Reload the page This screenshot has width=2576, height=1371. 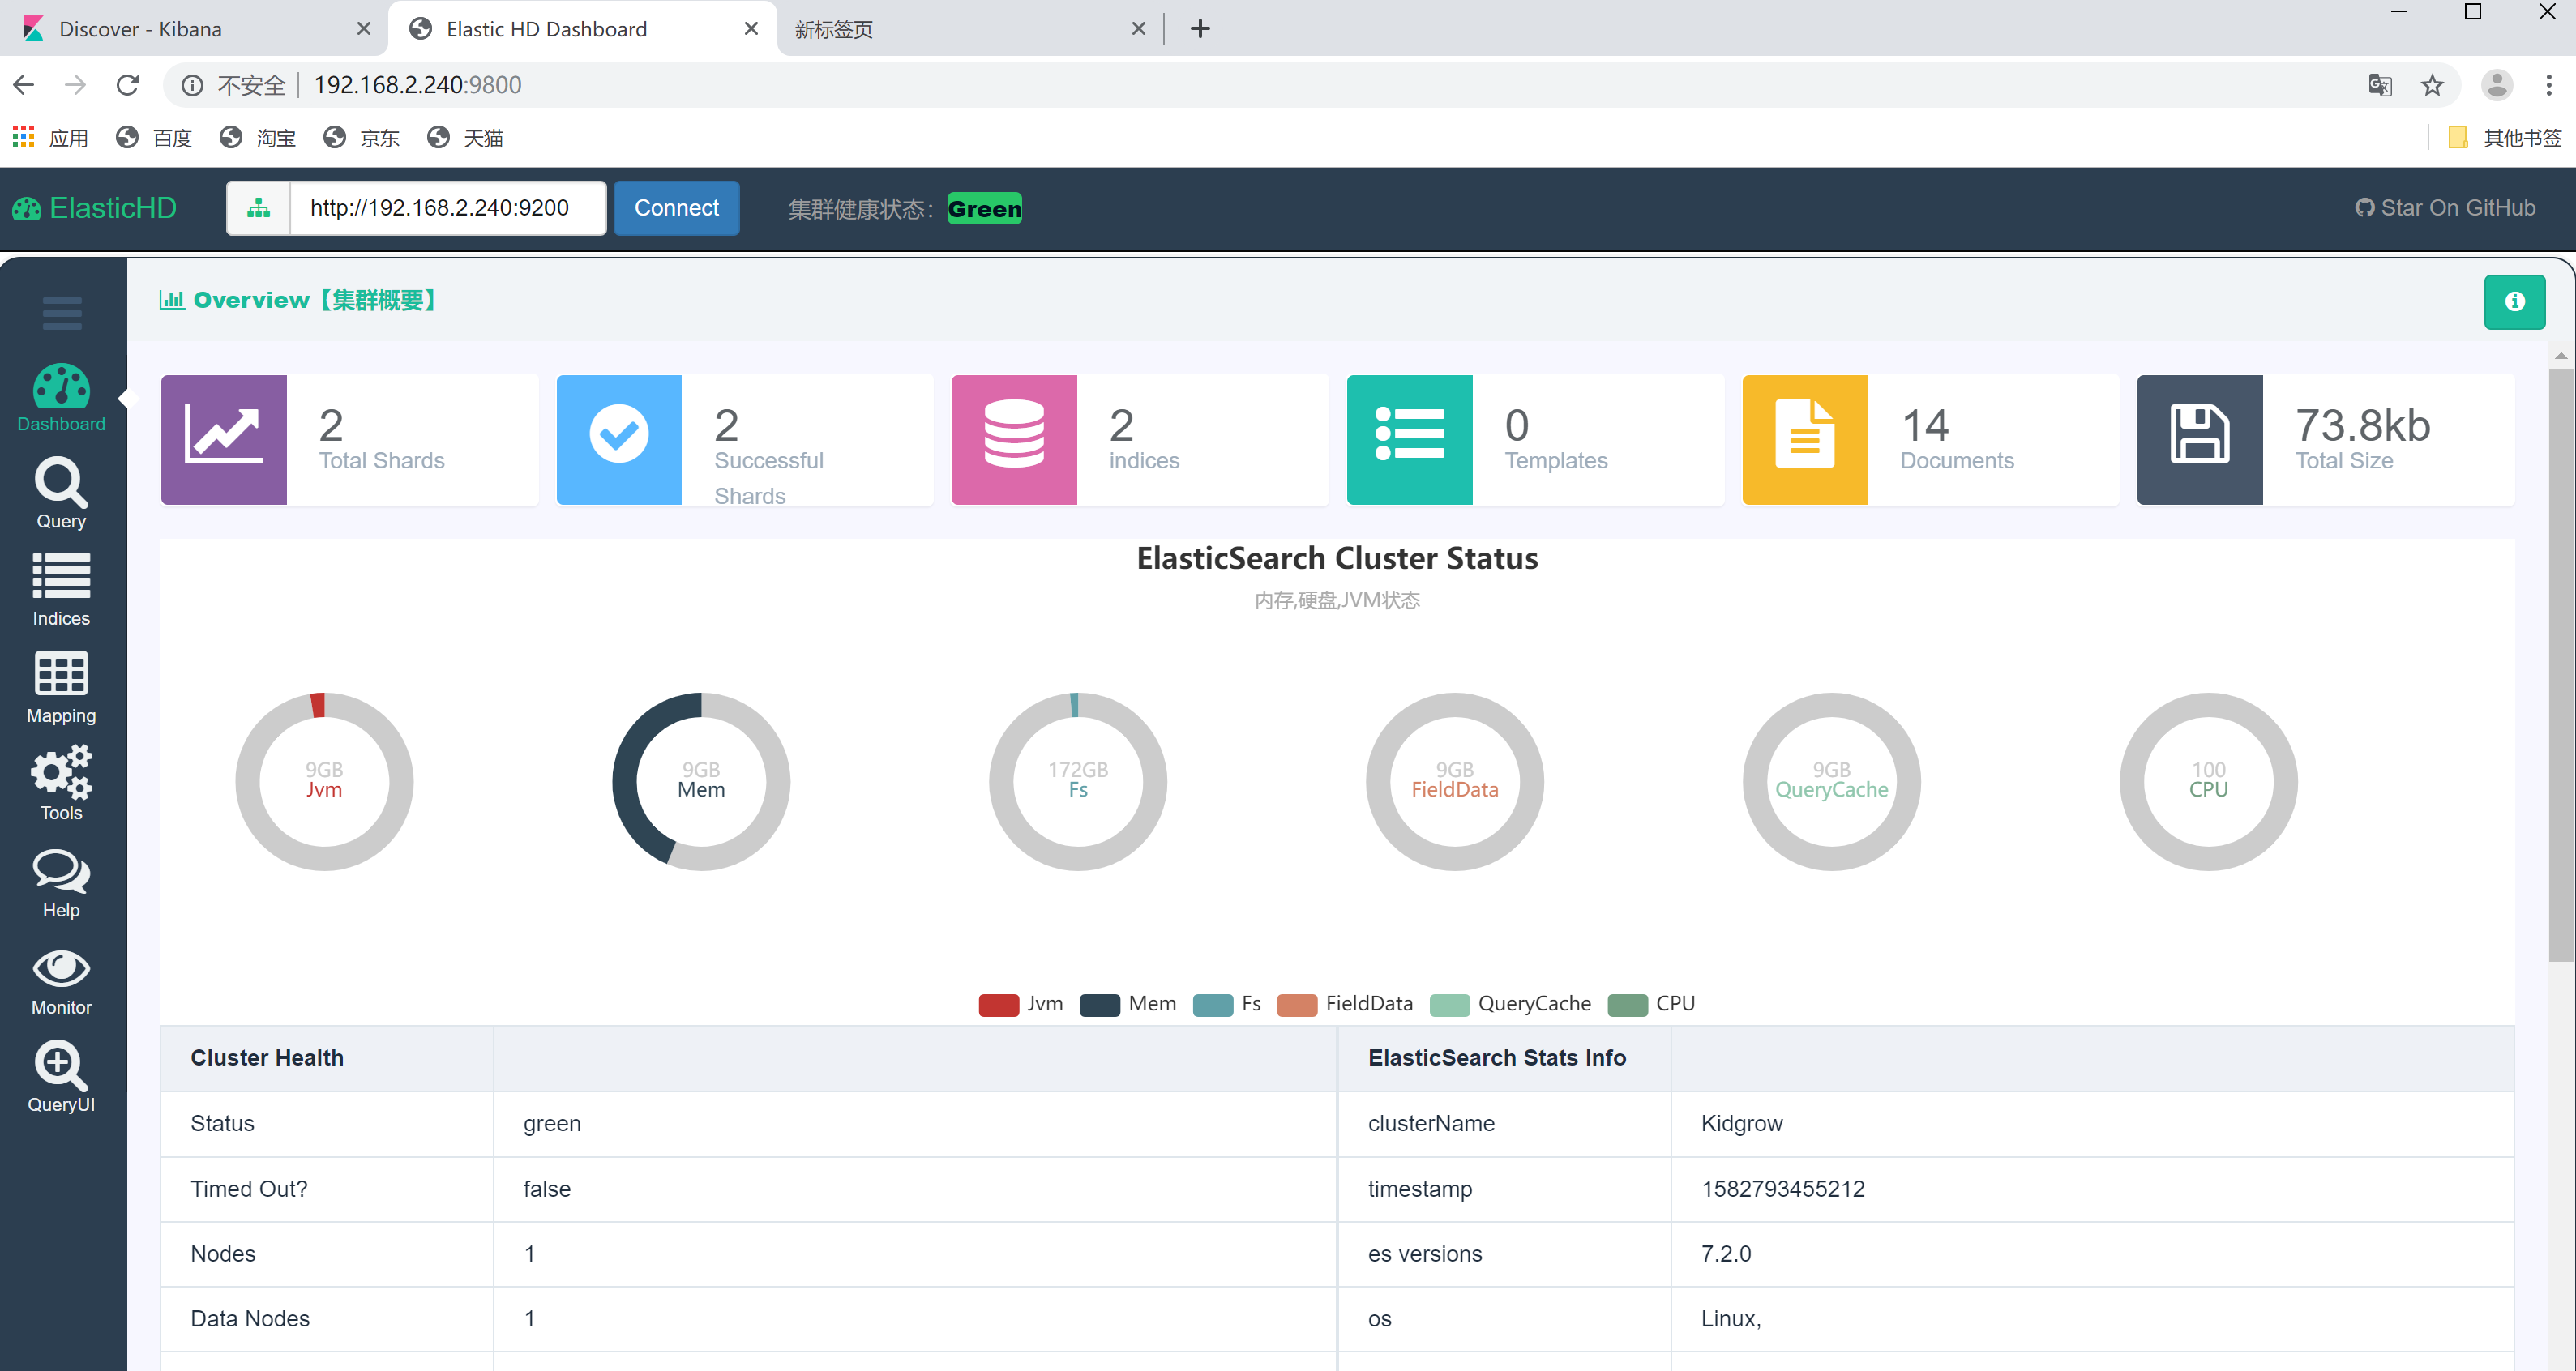(127, 85)
